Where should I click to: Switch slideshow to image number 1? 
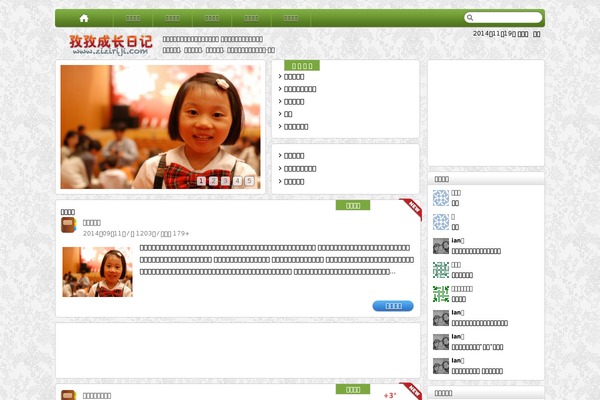click(201, 181)
